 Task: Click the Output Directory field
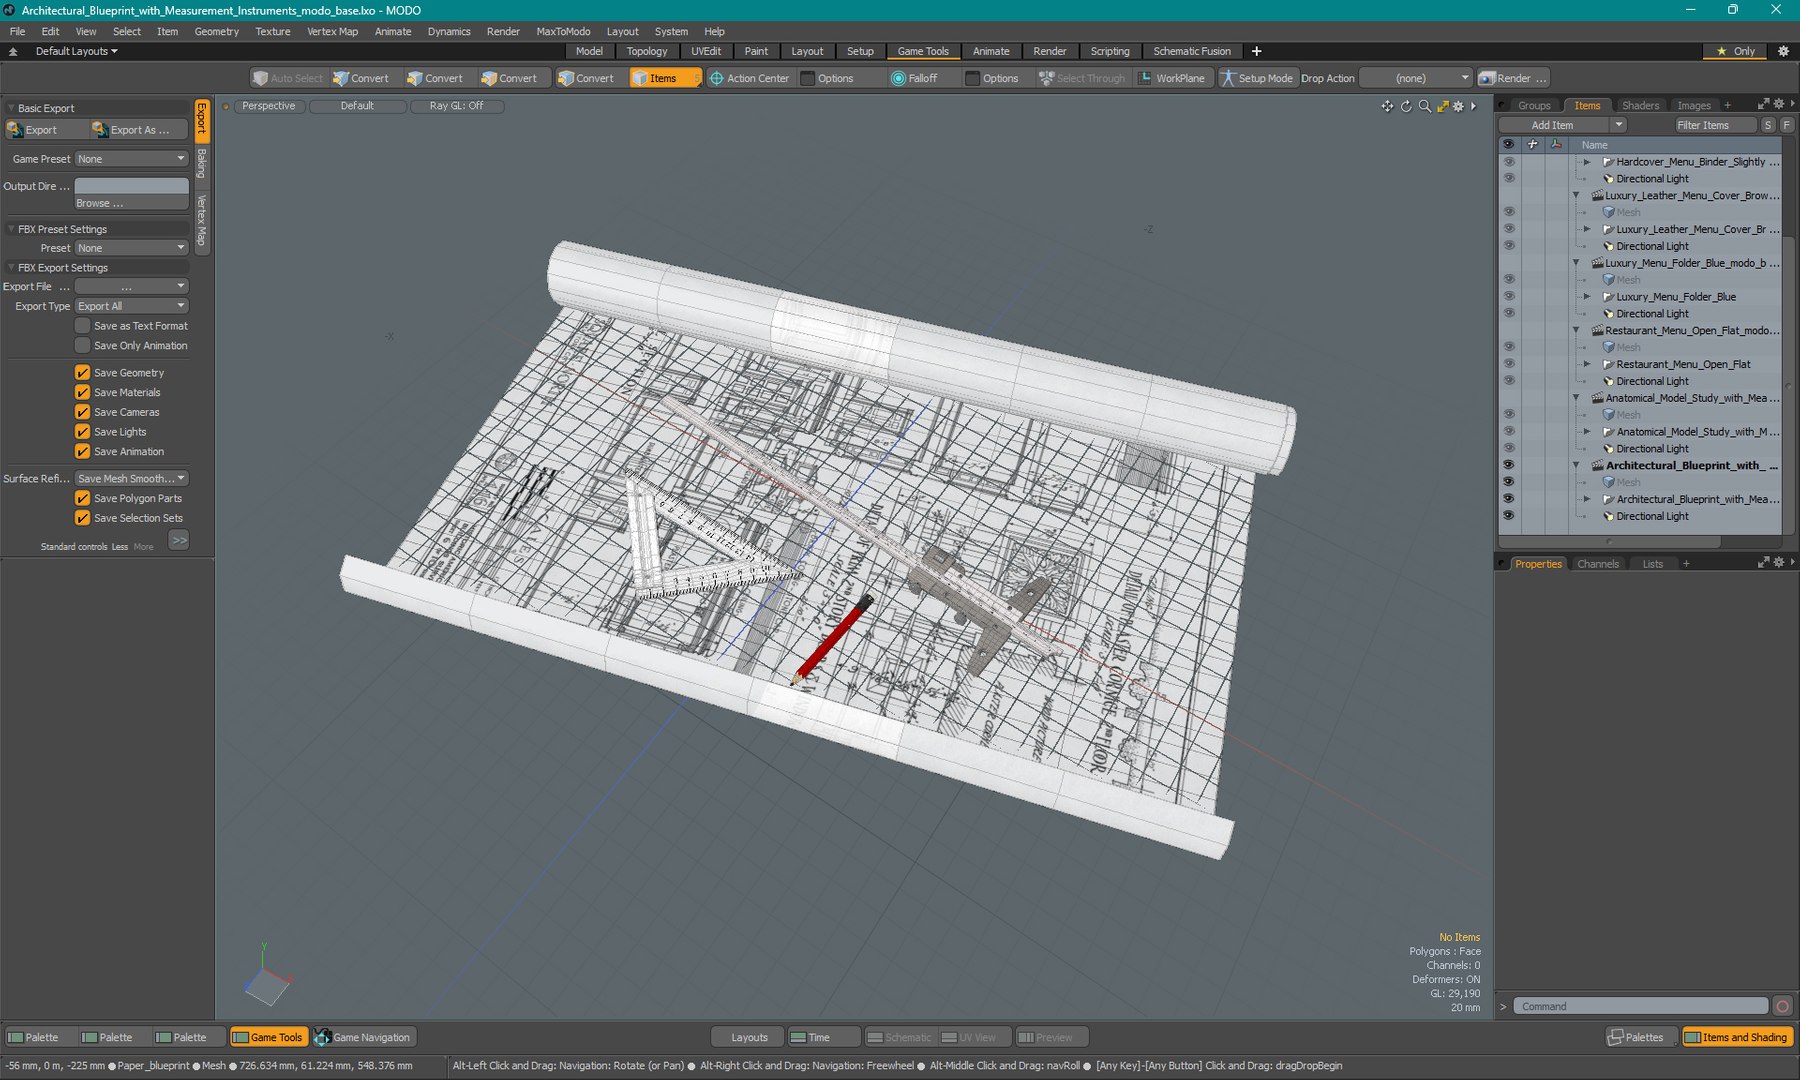(131, 186)
